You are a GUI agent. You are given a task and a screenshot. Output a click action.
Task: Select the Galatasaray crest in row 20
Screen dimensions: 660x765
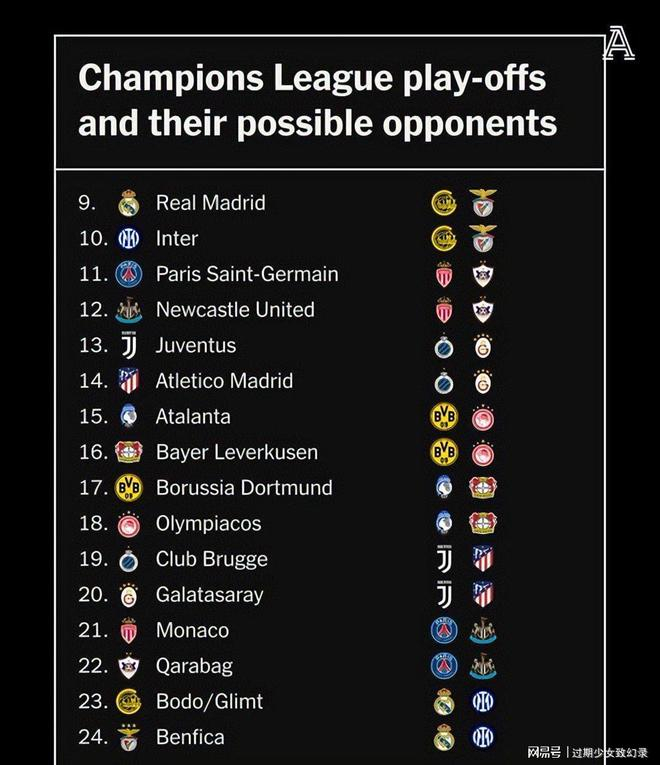[128, 595]
